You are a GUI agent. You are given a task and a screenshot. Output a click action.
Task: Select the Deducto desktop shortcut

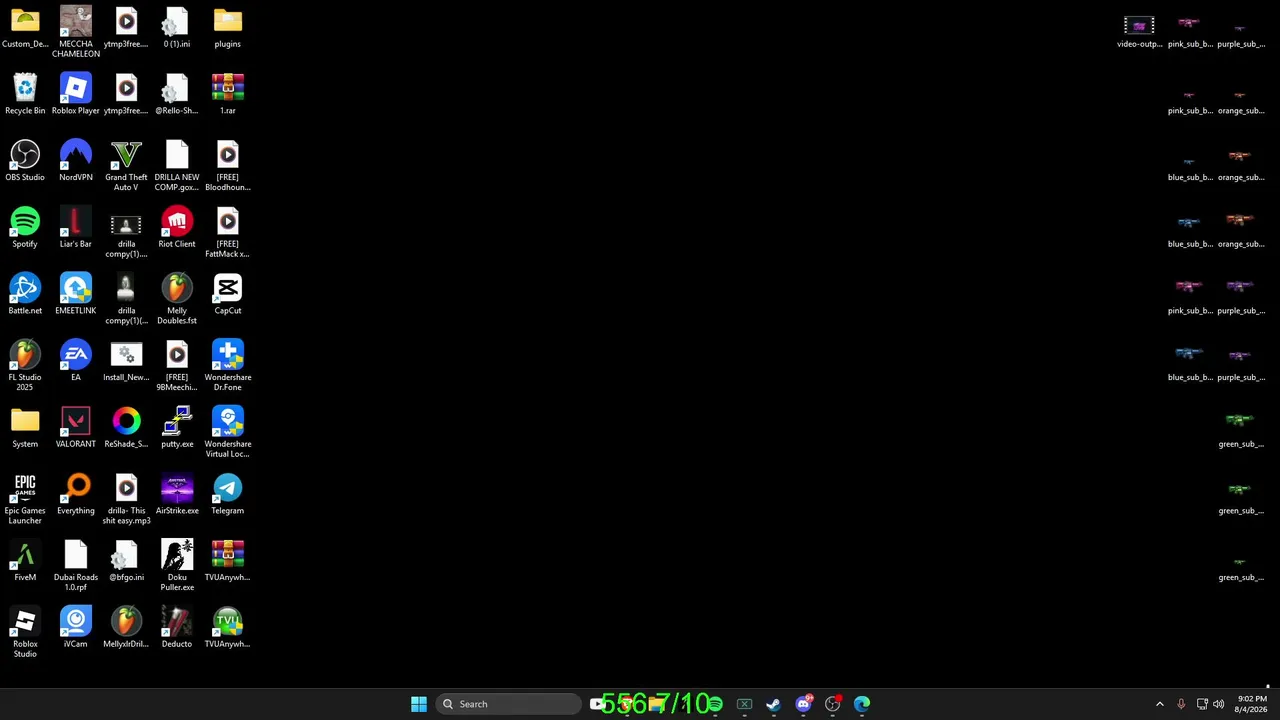(x=177, y=628)
